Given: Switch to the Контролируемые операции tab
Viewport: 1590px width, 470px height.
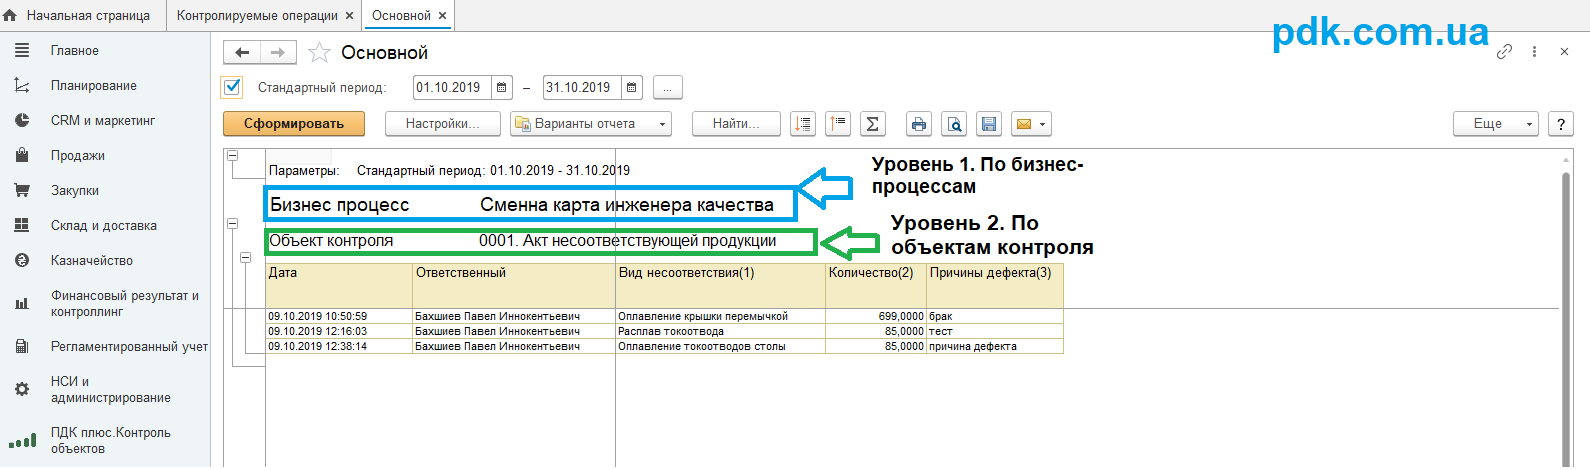Looking at the screenshot, I should coord(265,15).
